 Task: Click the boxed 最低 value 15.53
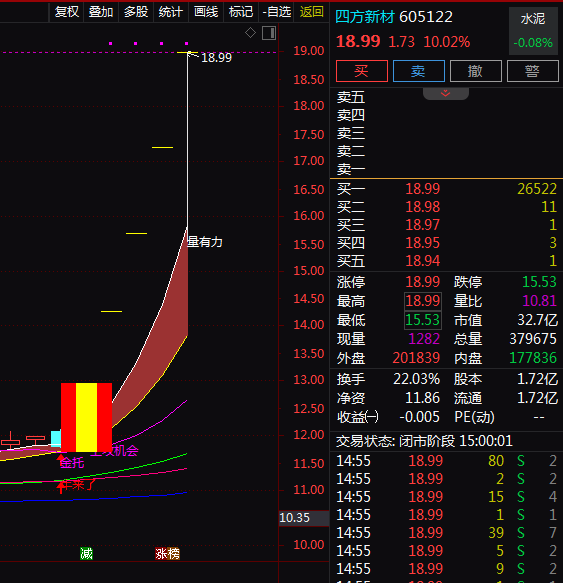click(423, 320)
